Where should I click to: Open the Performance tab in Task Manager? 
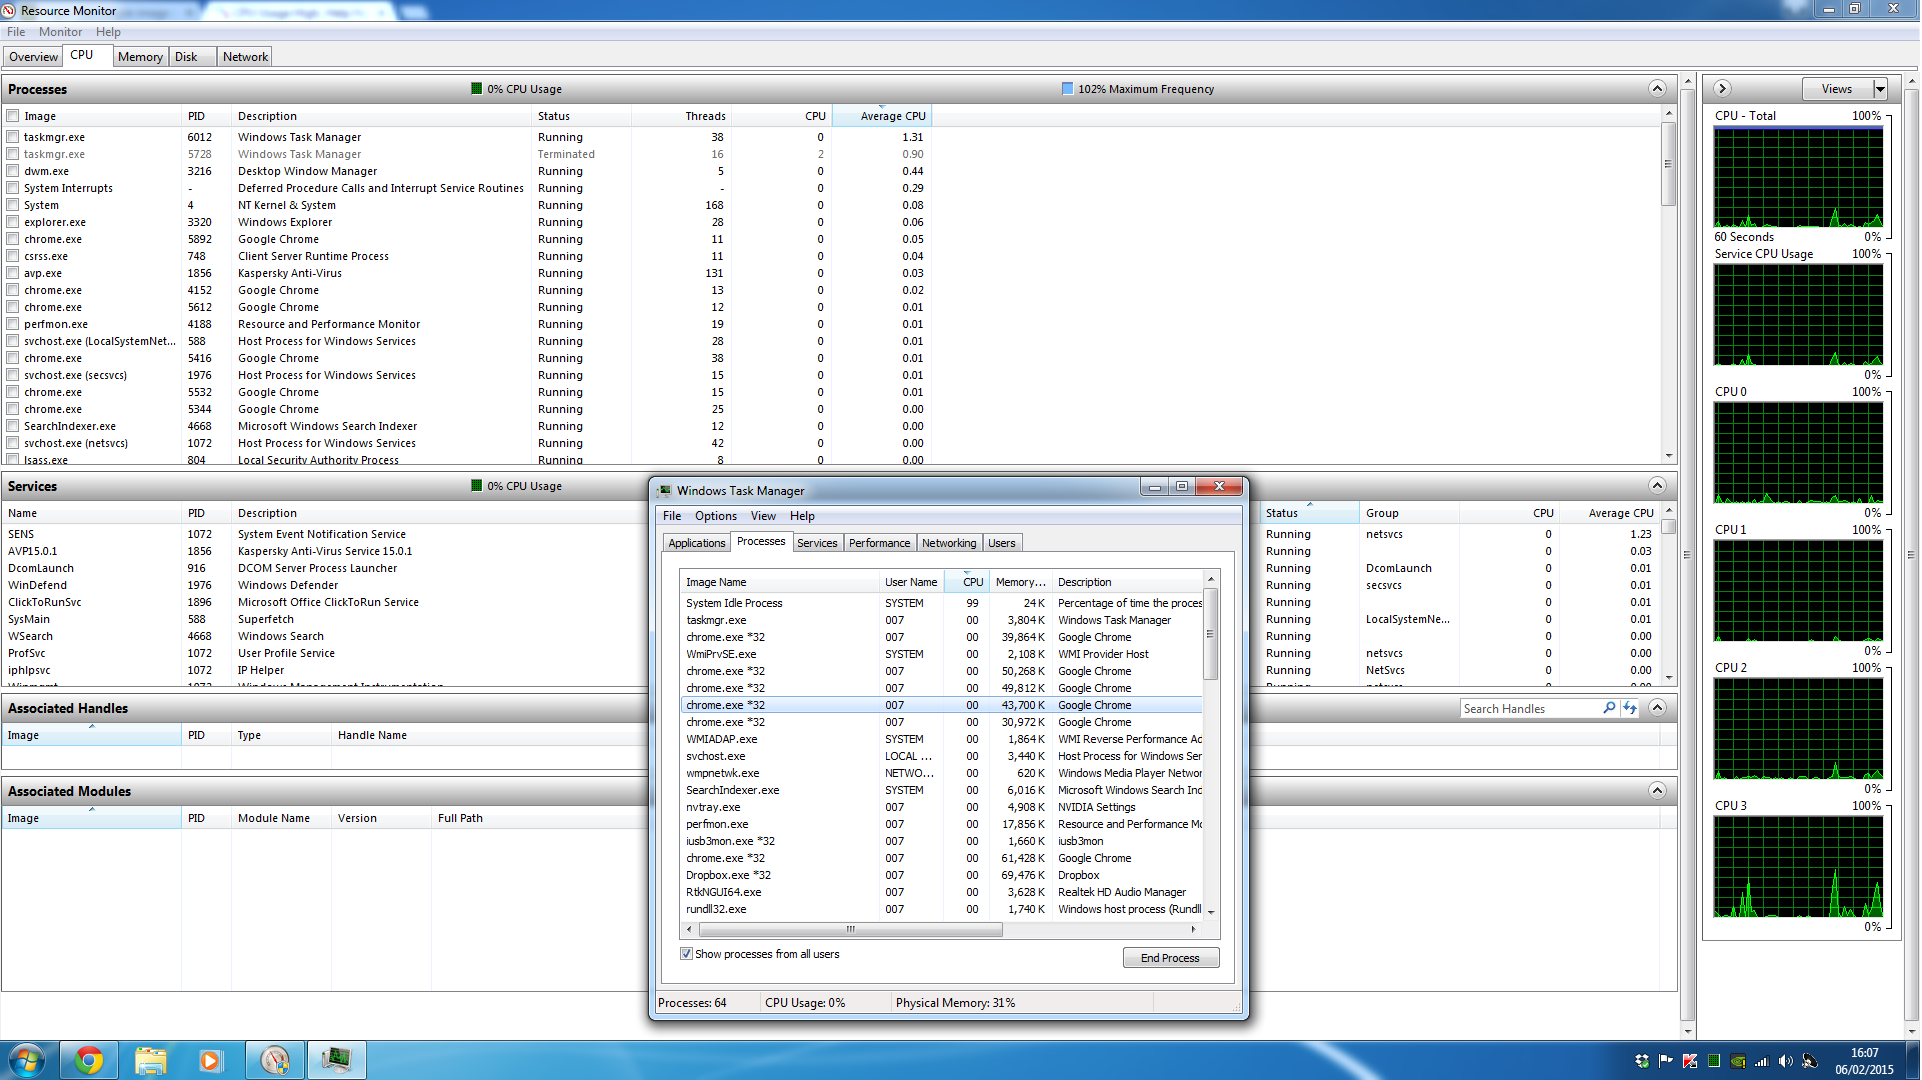[x=879, y=543]
